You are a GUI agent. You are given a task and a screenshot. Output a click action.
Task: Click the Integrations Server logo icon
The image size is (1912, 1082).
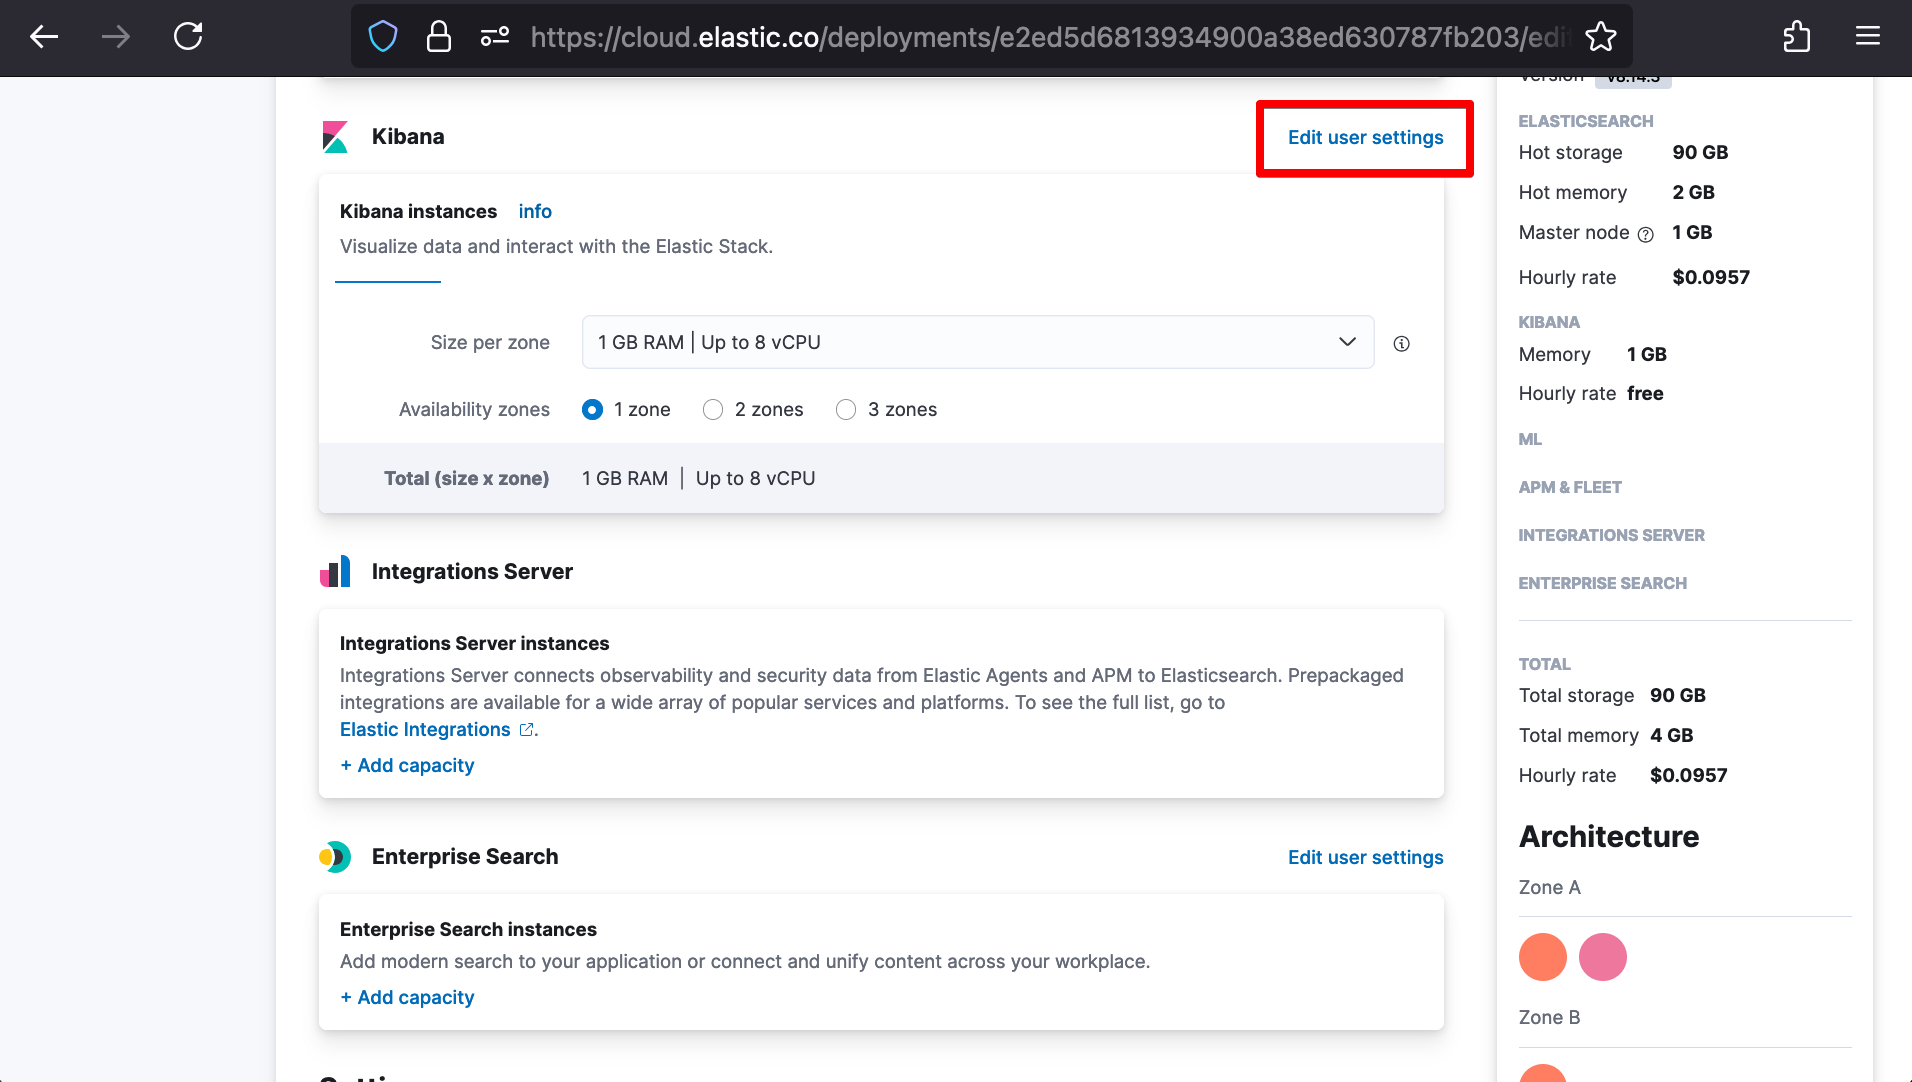pyautogui.click(x=335, y=572)
